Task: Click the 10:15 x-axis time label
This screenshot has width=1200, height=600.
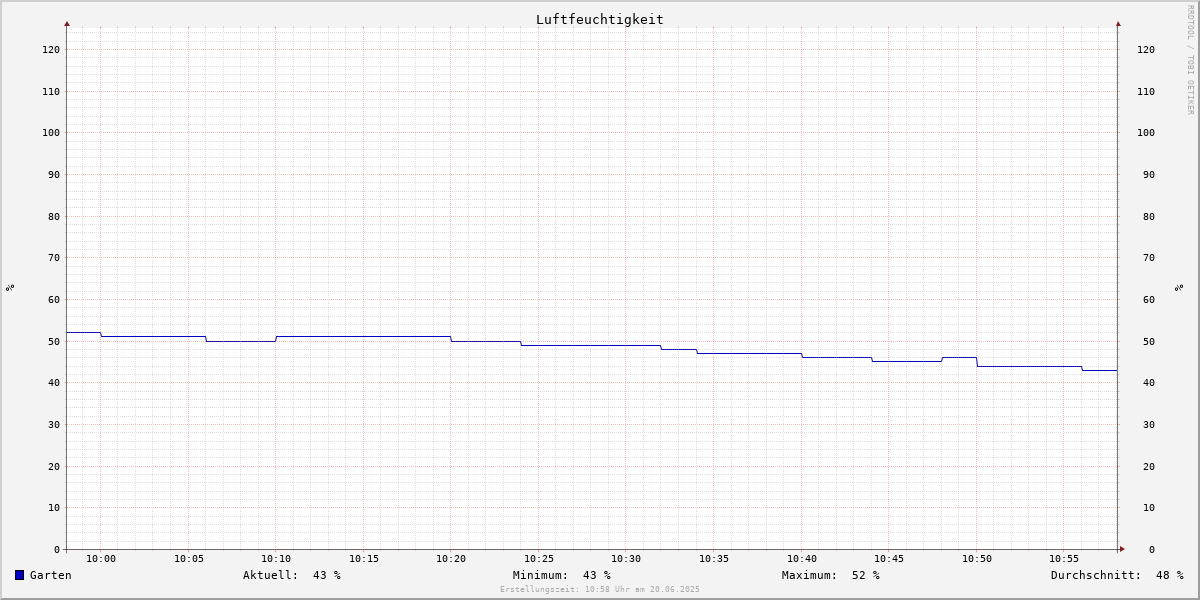Action: click(x=364, y=559)
